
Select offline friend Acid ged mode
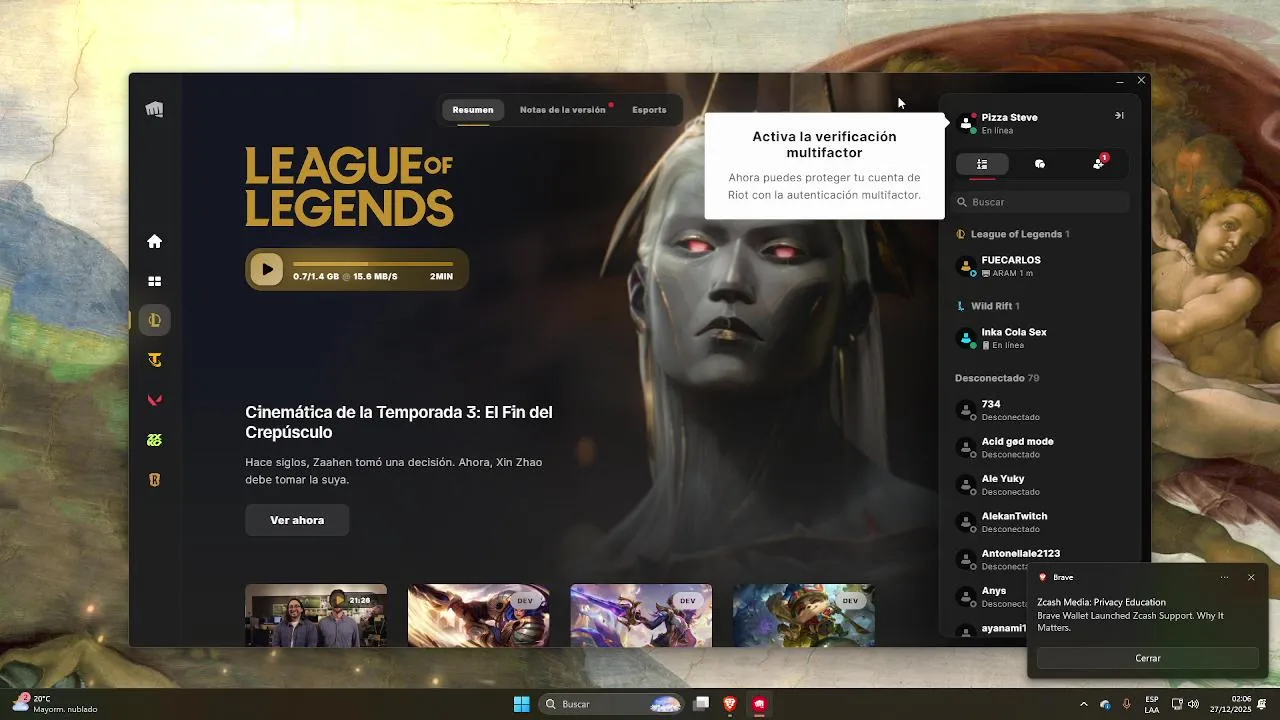[x=1017, y=441]
